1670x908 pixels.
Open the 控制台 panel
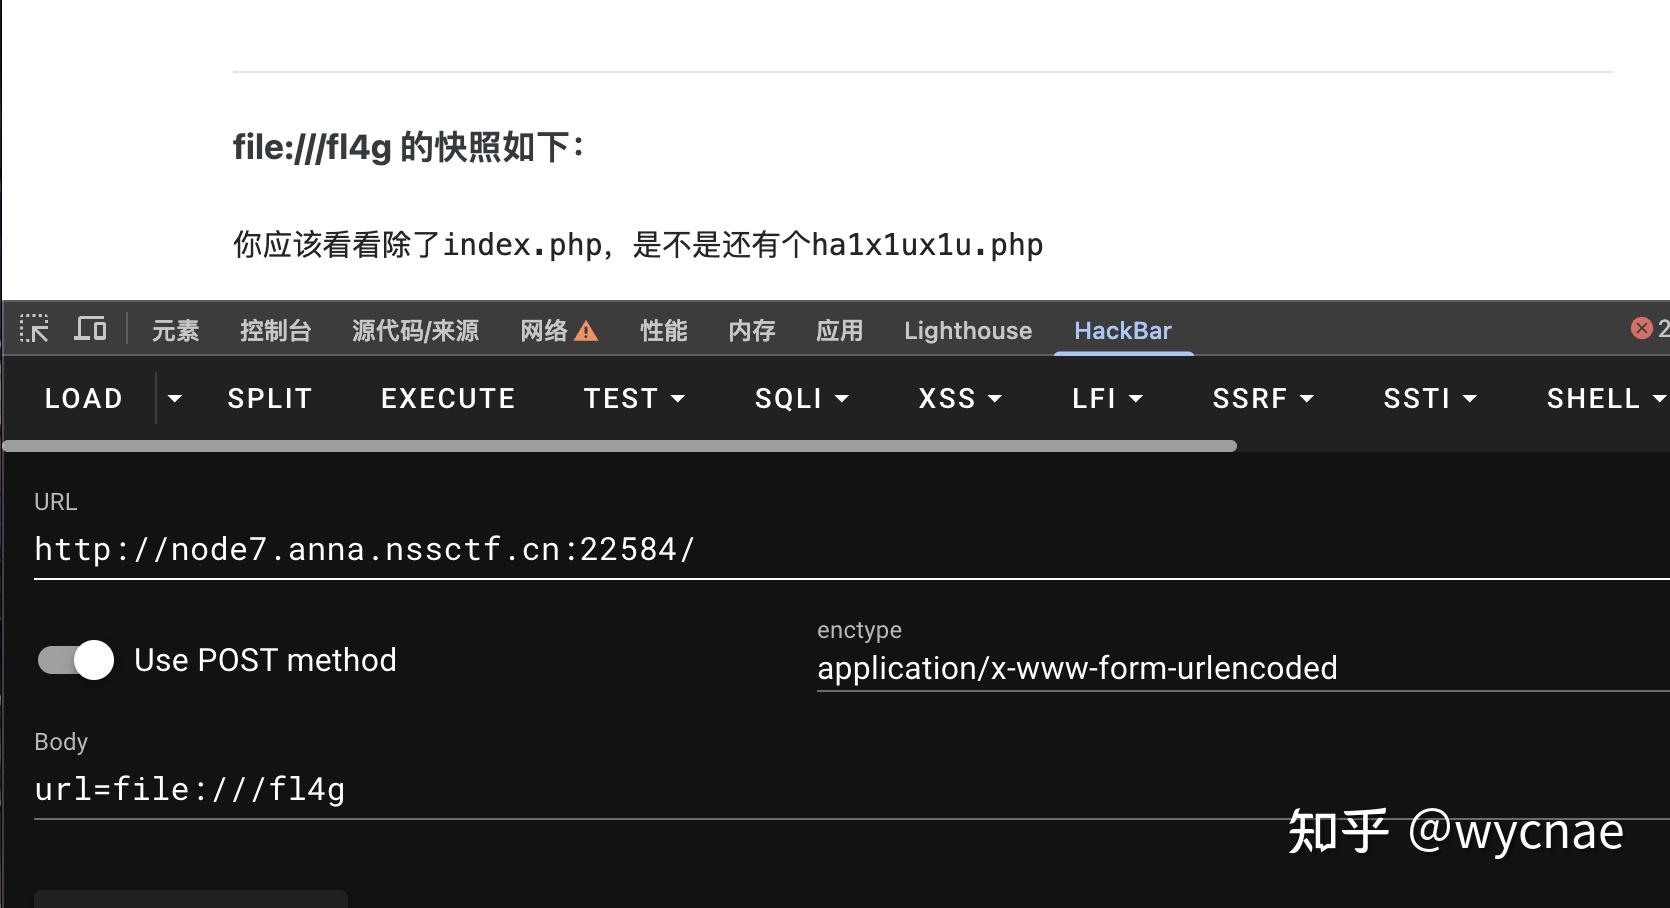point(276,331)
